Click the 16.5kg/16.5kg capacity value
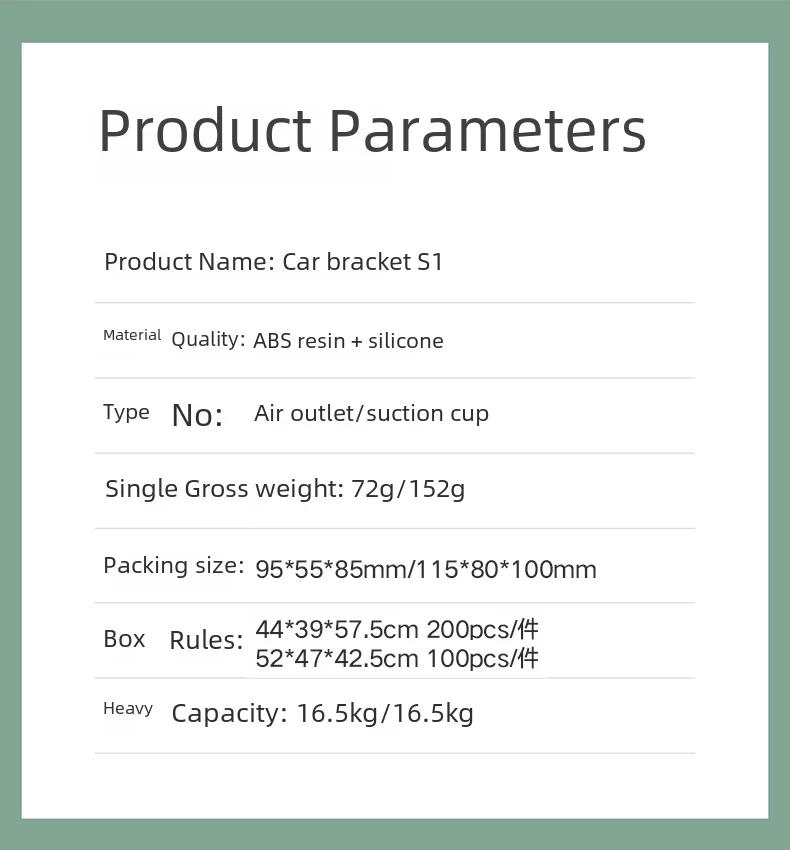This screenshot has width=790, height=850. tap(386, 714)
